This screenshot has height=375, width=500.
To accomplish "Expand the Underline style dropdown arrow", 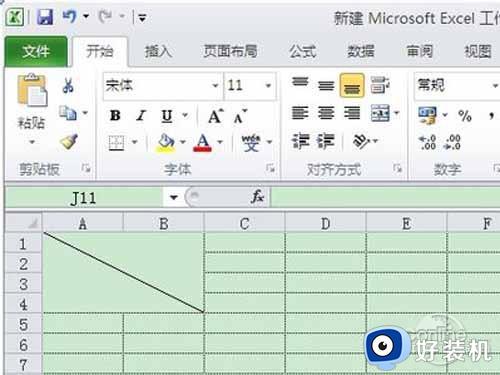I will (185, 116).
